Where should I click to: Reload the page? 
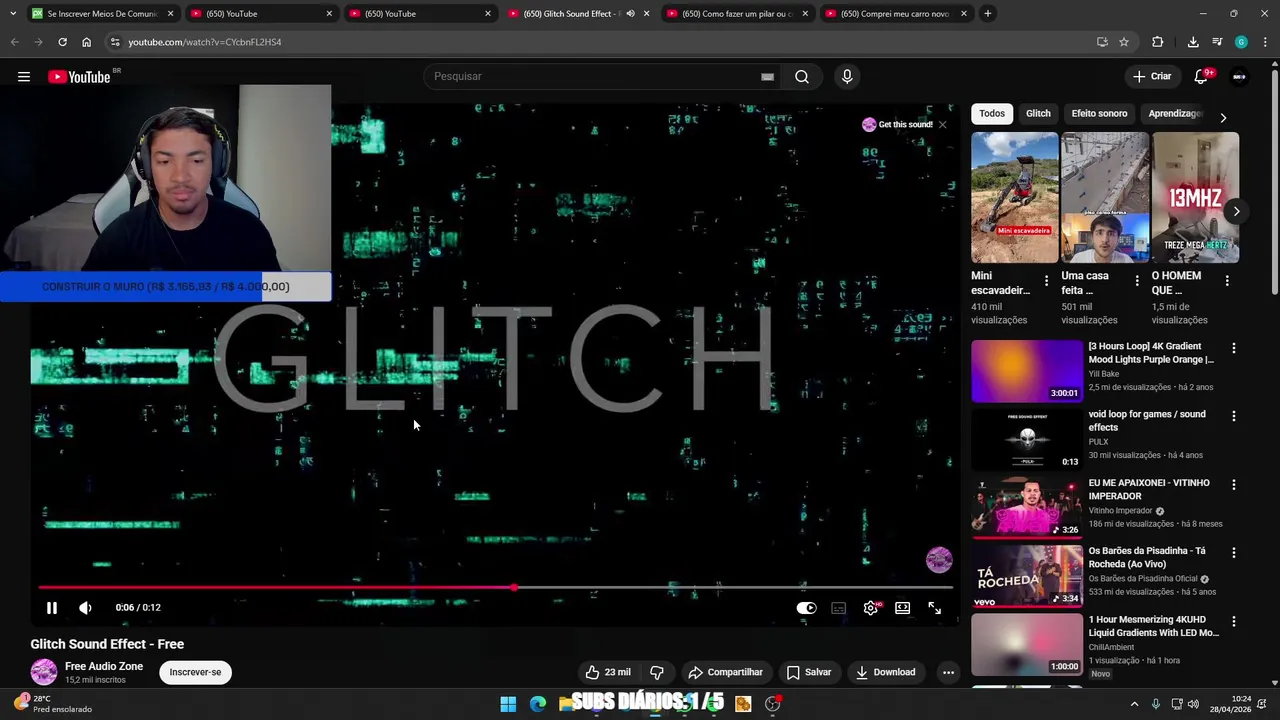coord(62,42)
